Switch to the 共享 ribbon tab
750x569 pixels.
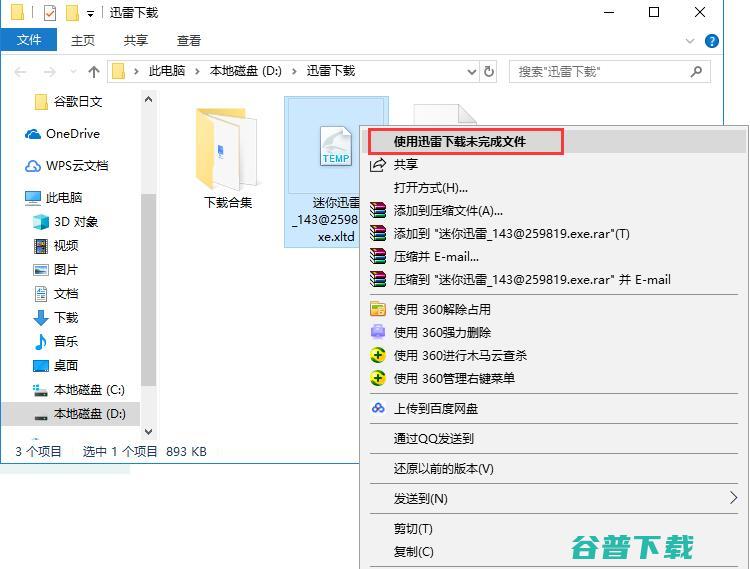[x=136, y=41]
